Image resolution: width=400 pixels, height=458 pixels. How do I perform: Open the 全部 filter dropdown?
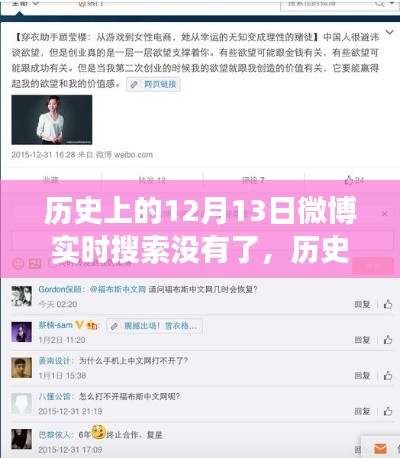[x=26, y=4]
